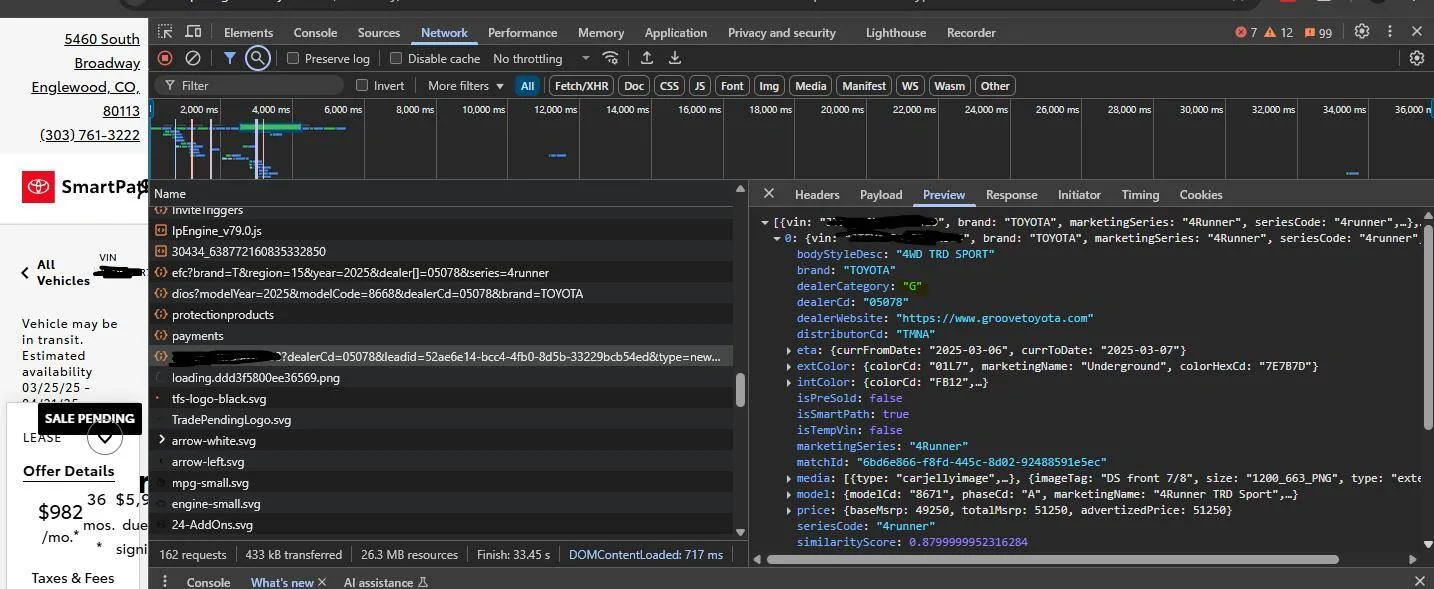Select the Fetch/XHR filter button
Screen dimensions: 1434x589
(581, 86)
